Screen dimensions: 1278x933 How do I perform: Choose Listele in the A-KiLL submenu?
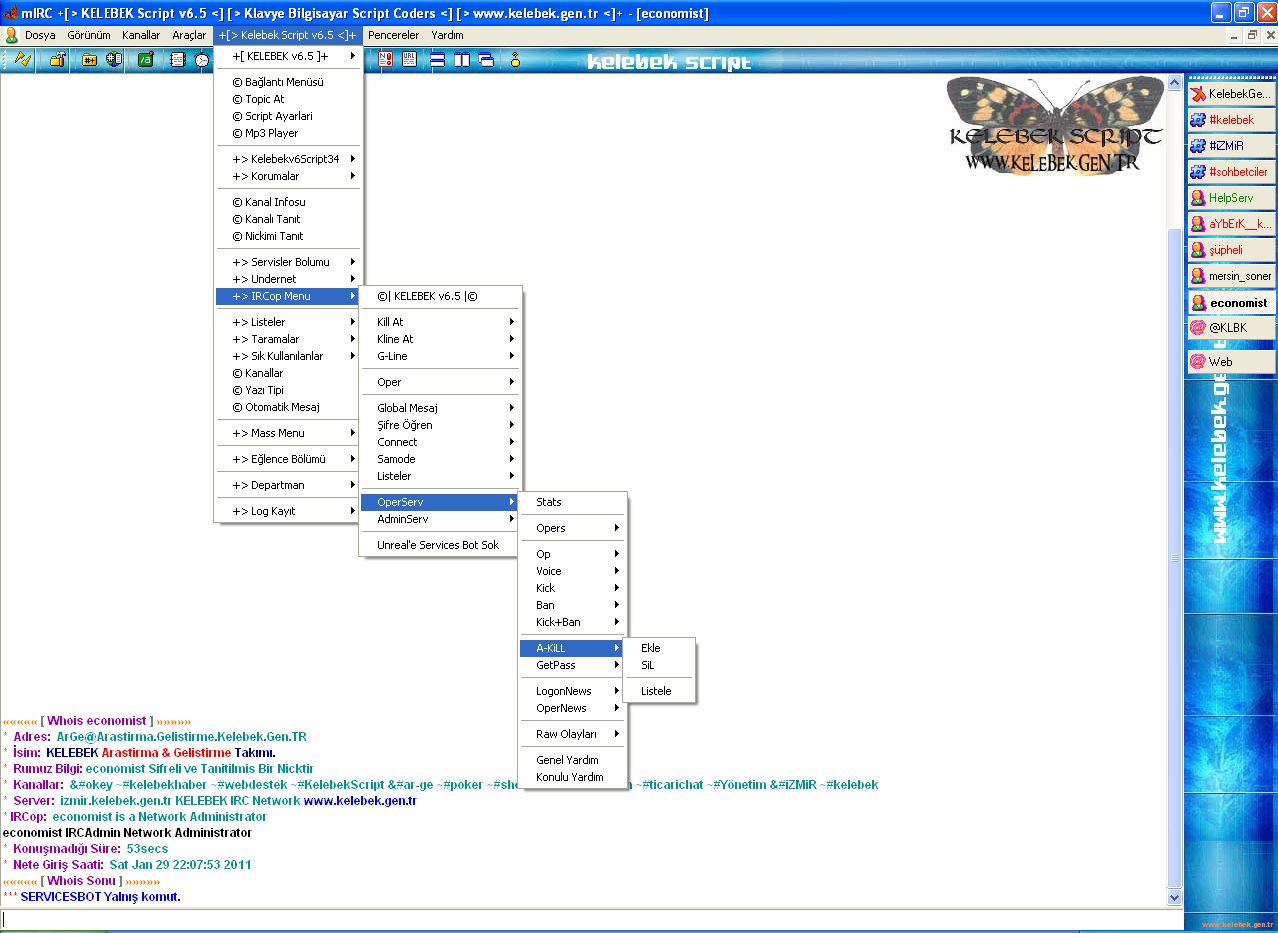659,691
